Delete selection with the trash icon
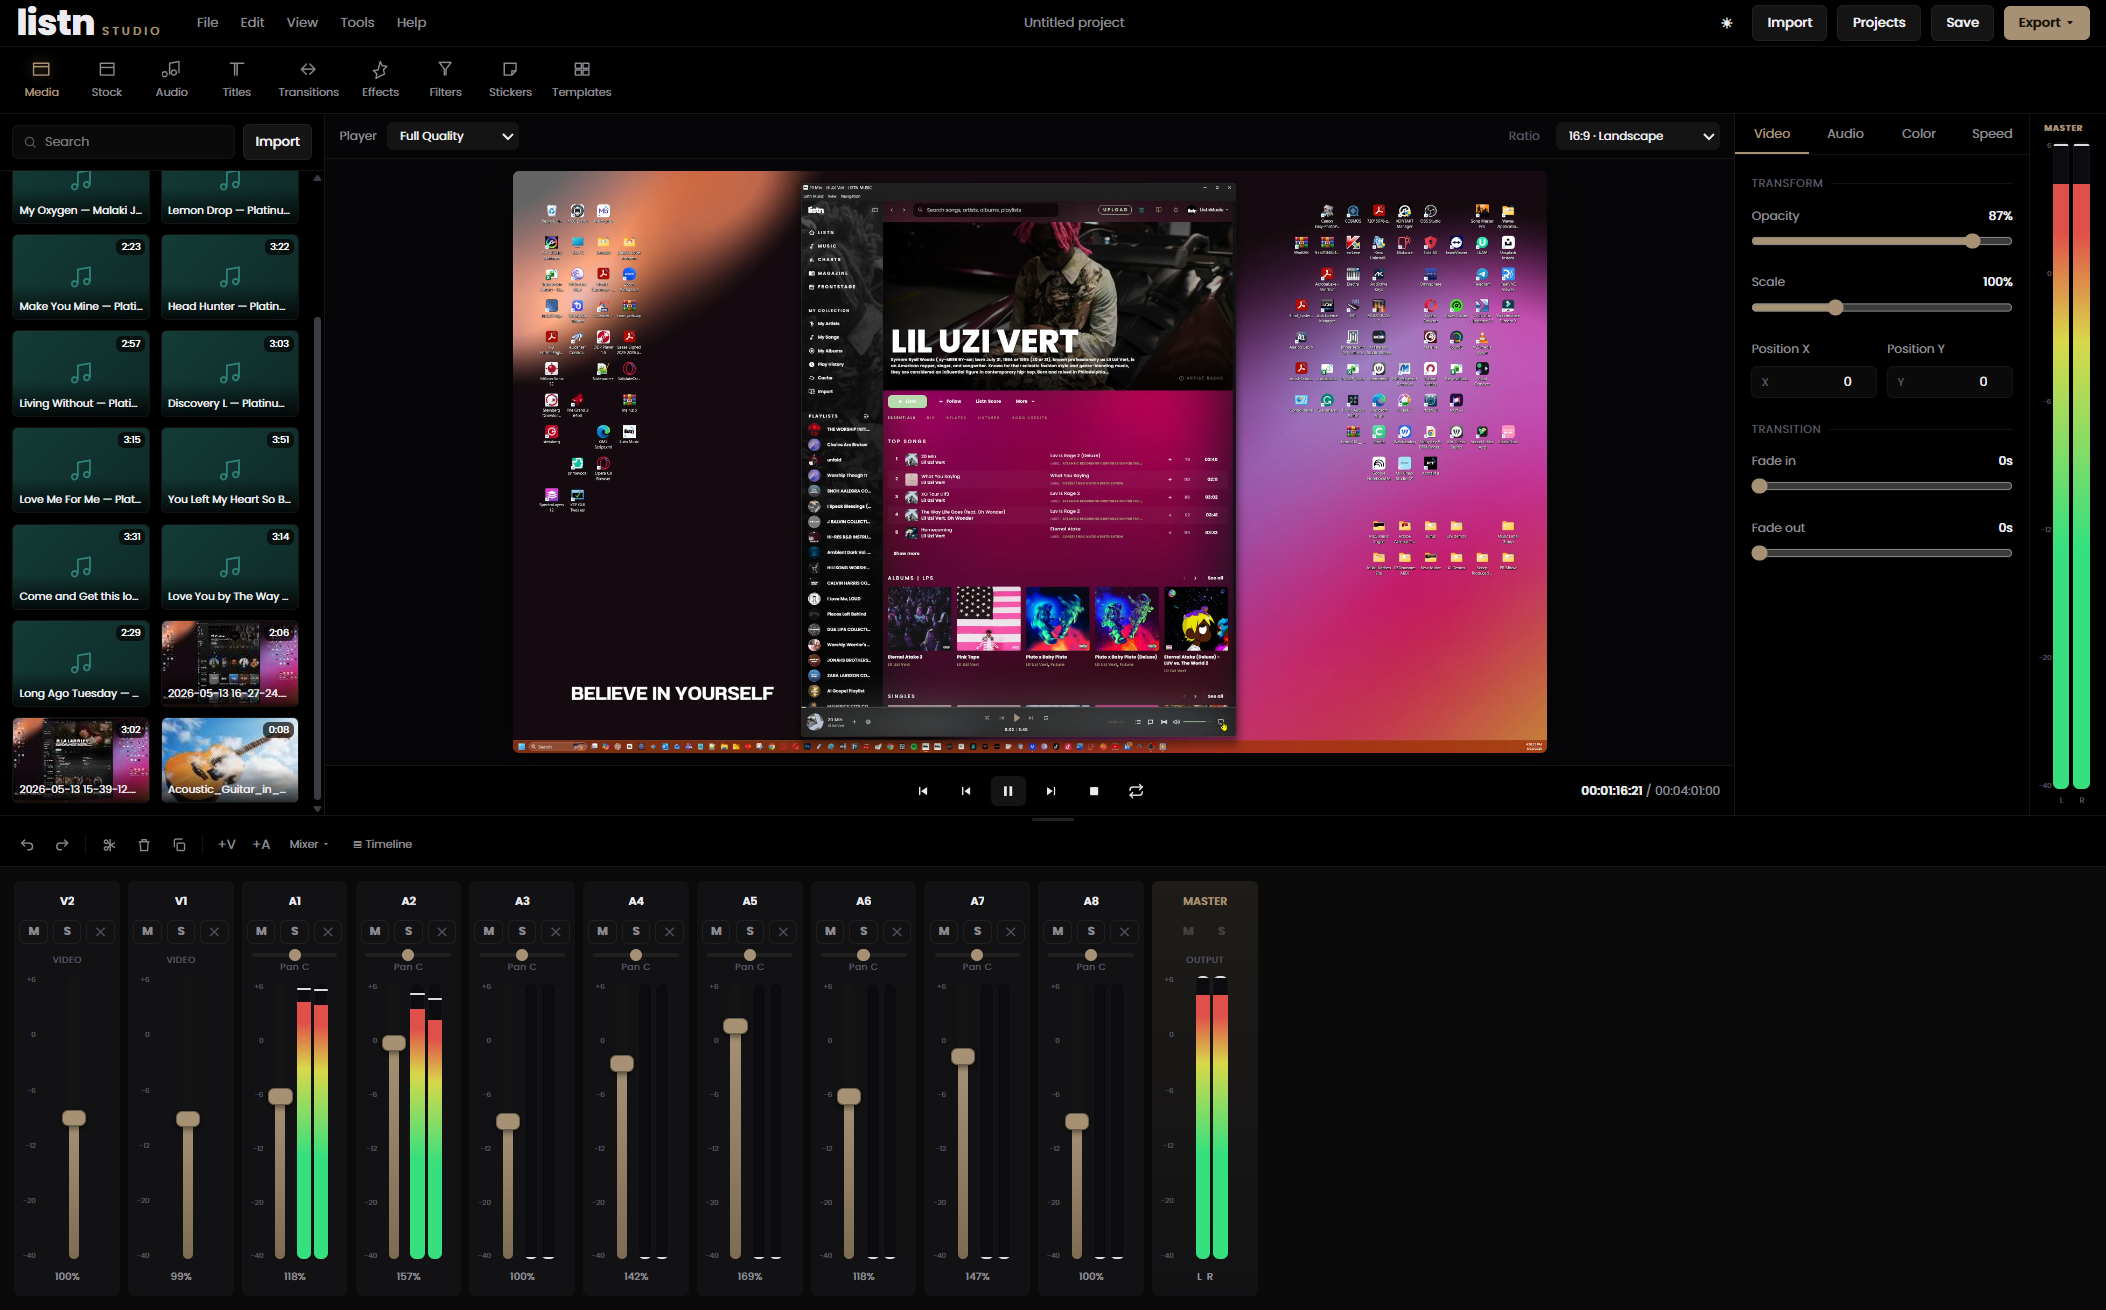The height and width of the screenshot is (1310, 2106). point(144,845)
